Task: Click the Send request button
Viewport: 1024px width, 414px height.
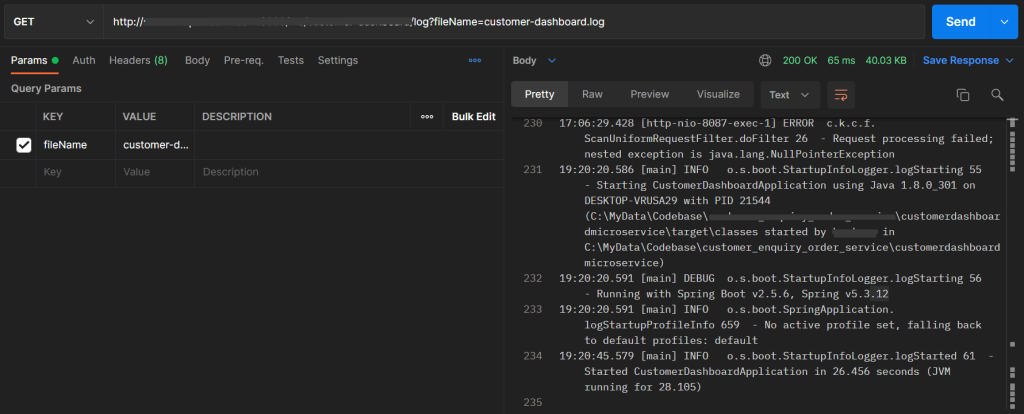Action: point(960,21)
